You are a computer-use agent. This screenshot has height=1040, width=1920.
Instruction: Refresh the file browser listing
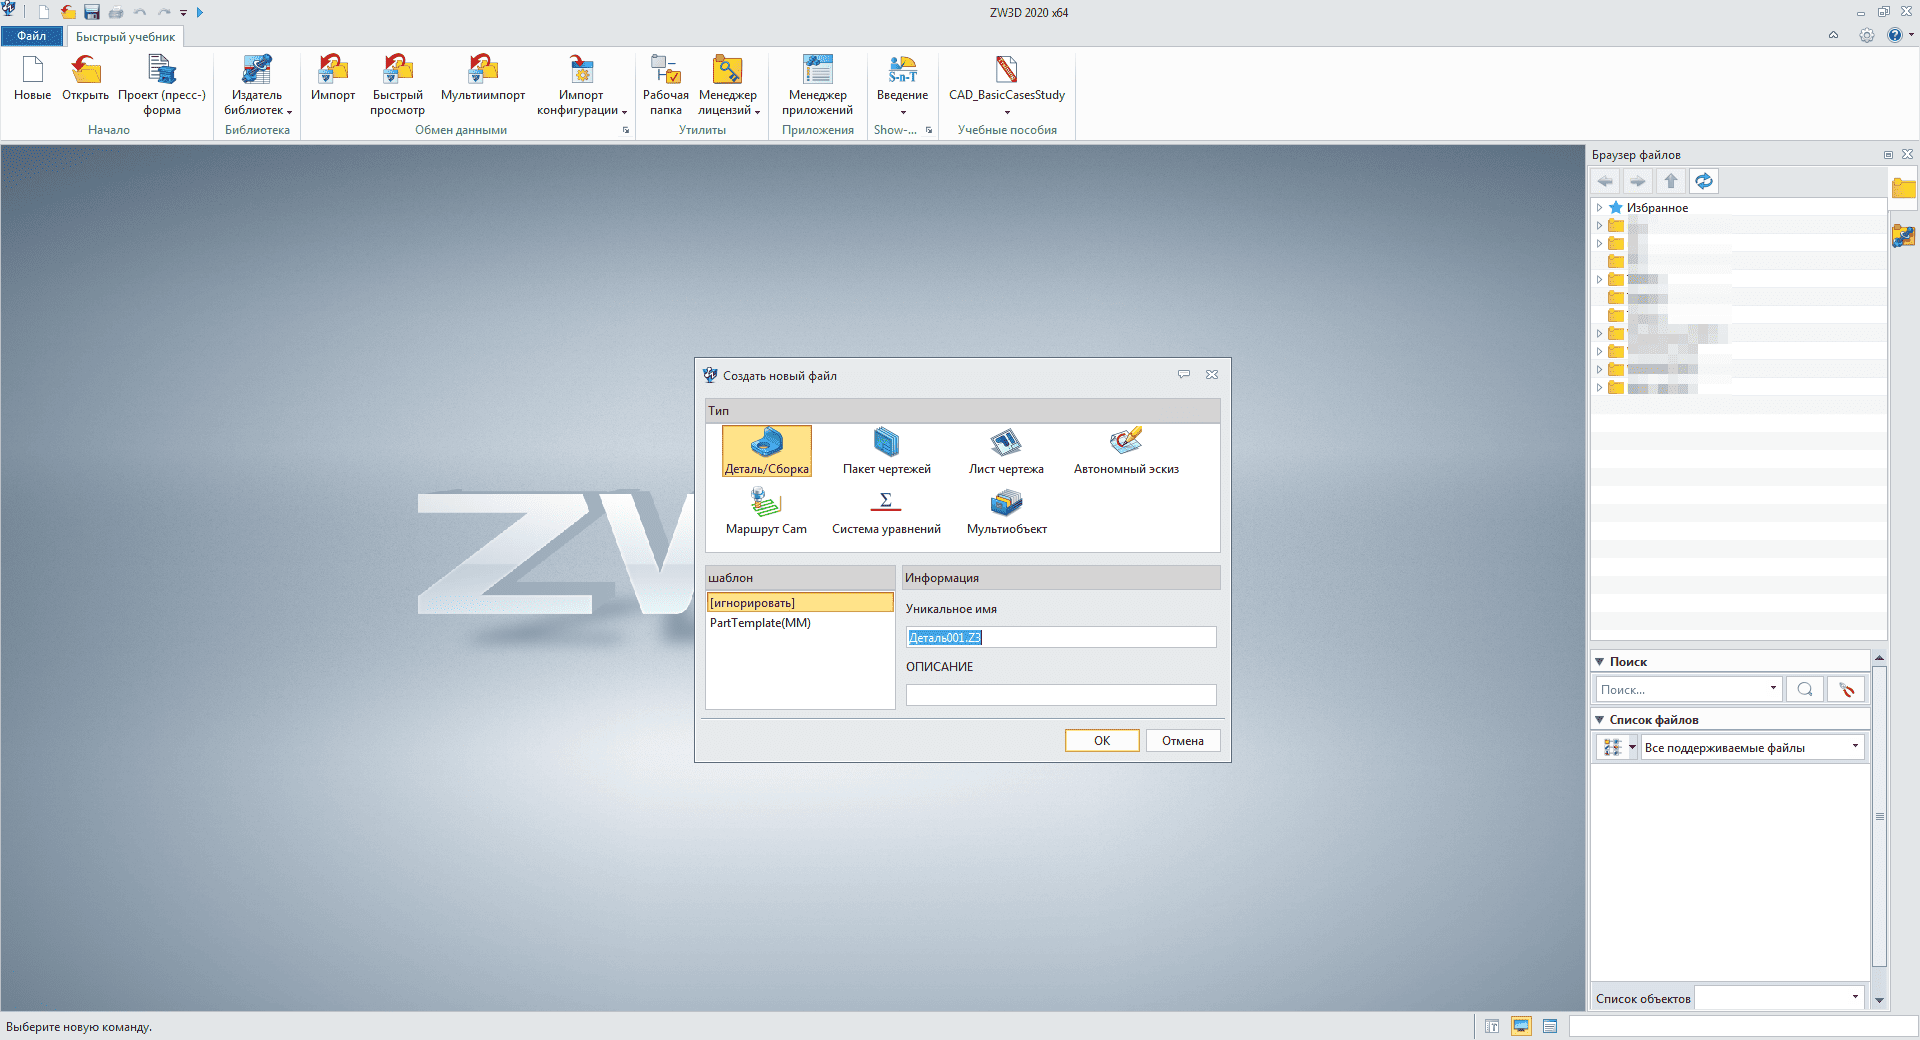click(1704, 181)
